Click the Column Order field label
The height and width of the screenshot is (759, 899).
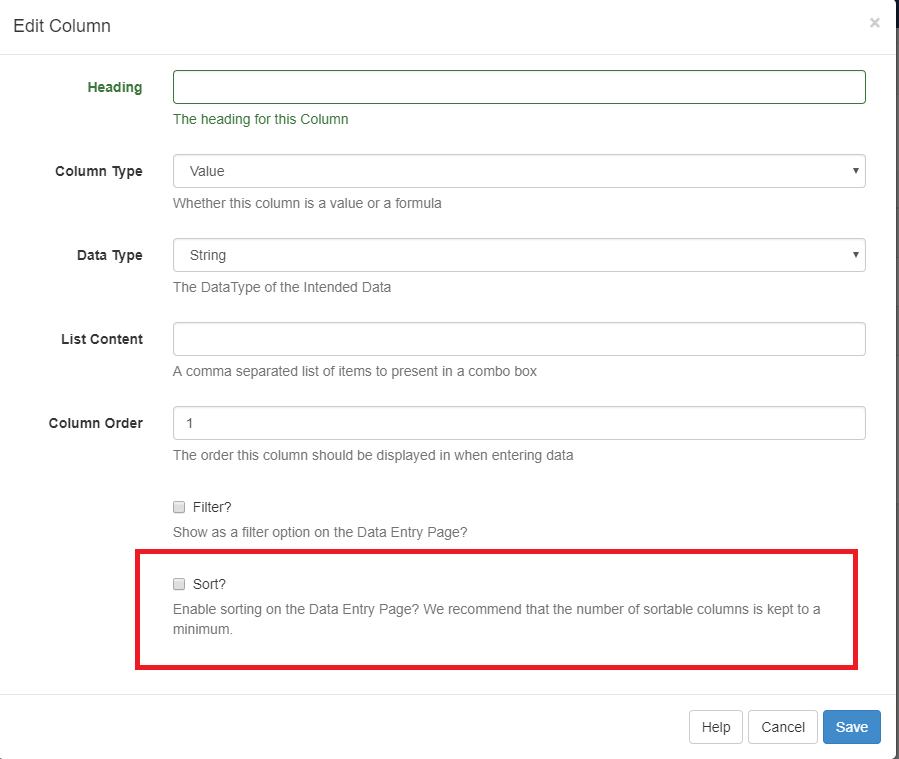point(96,423)
